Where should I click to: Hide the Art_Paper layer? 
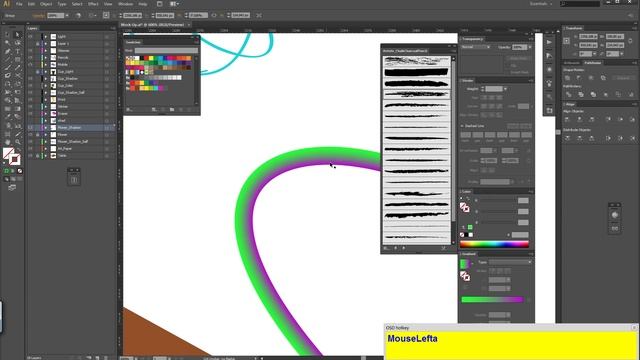[x=31, y=149]
